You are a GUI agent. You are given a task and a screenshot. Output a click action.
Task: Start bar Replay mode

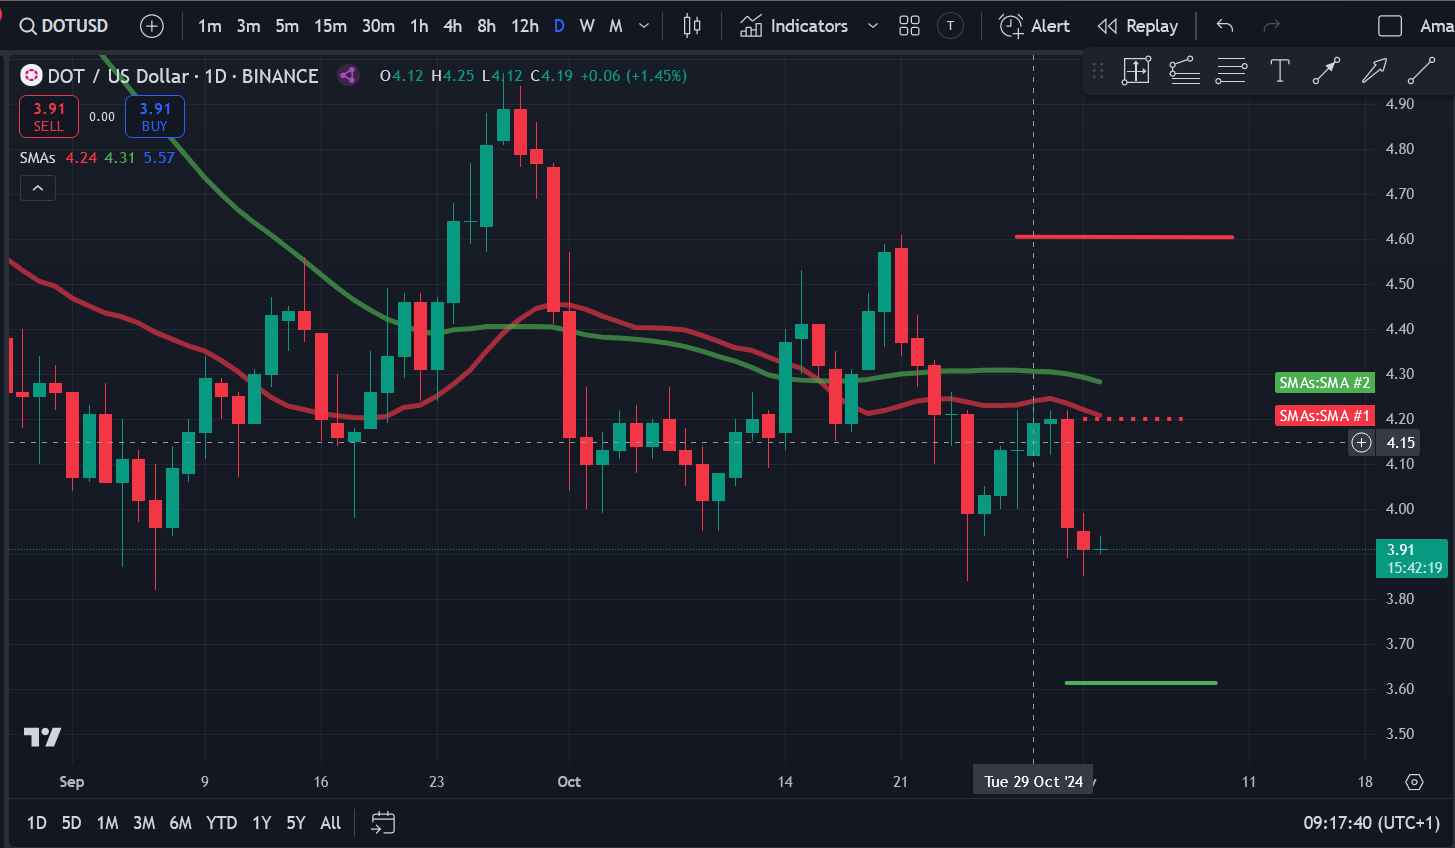pos(1137,26)
